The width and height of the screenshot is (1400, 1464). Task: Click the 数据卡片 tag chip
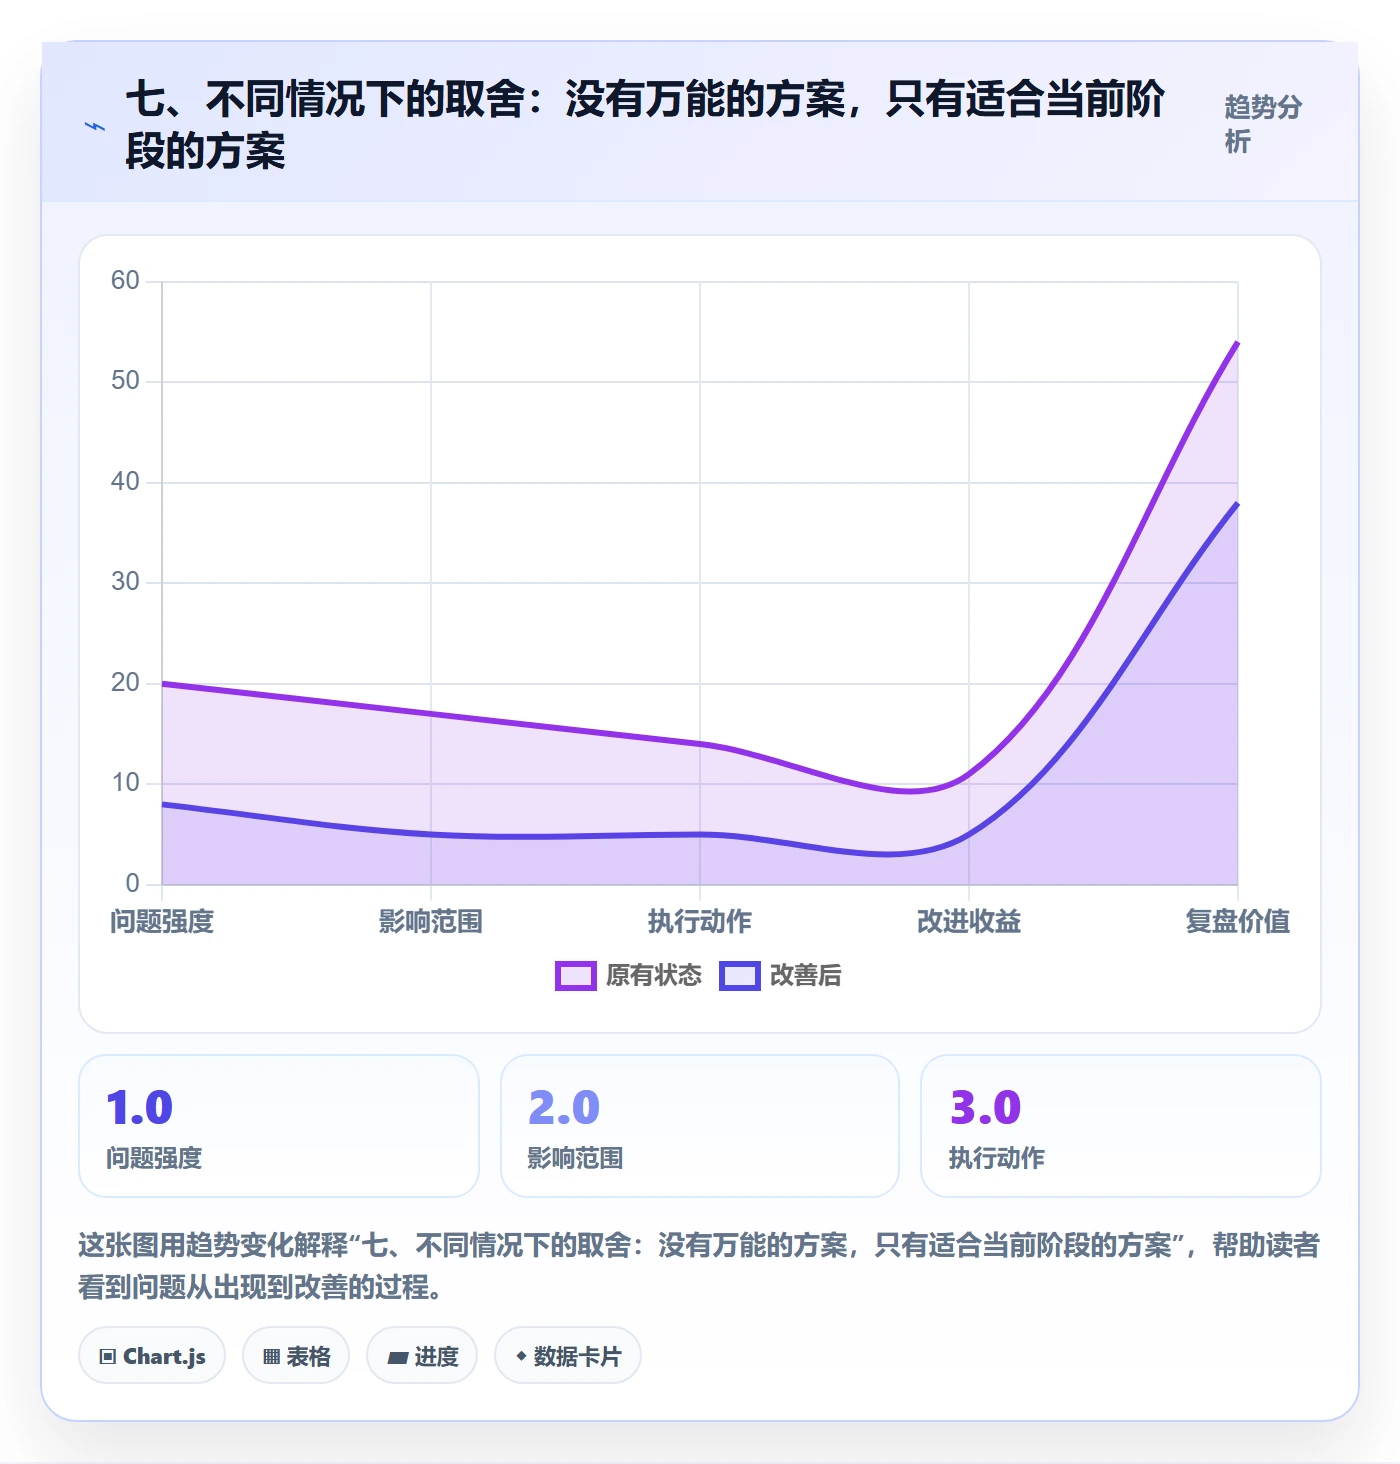[x=568, y=1356]
